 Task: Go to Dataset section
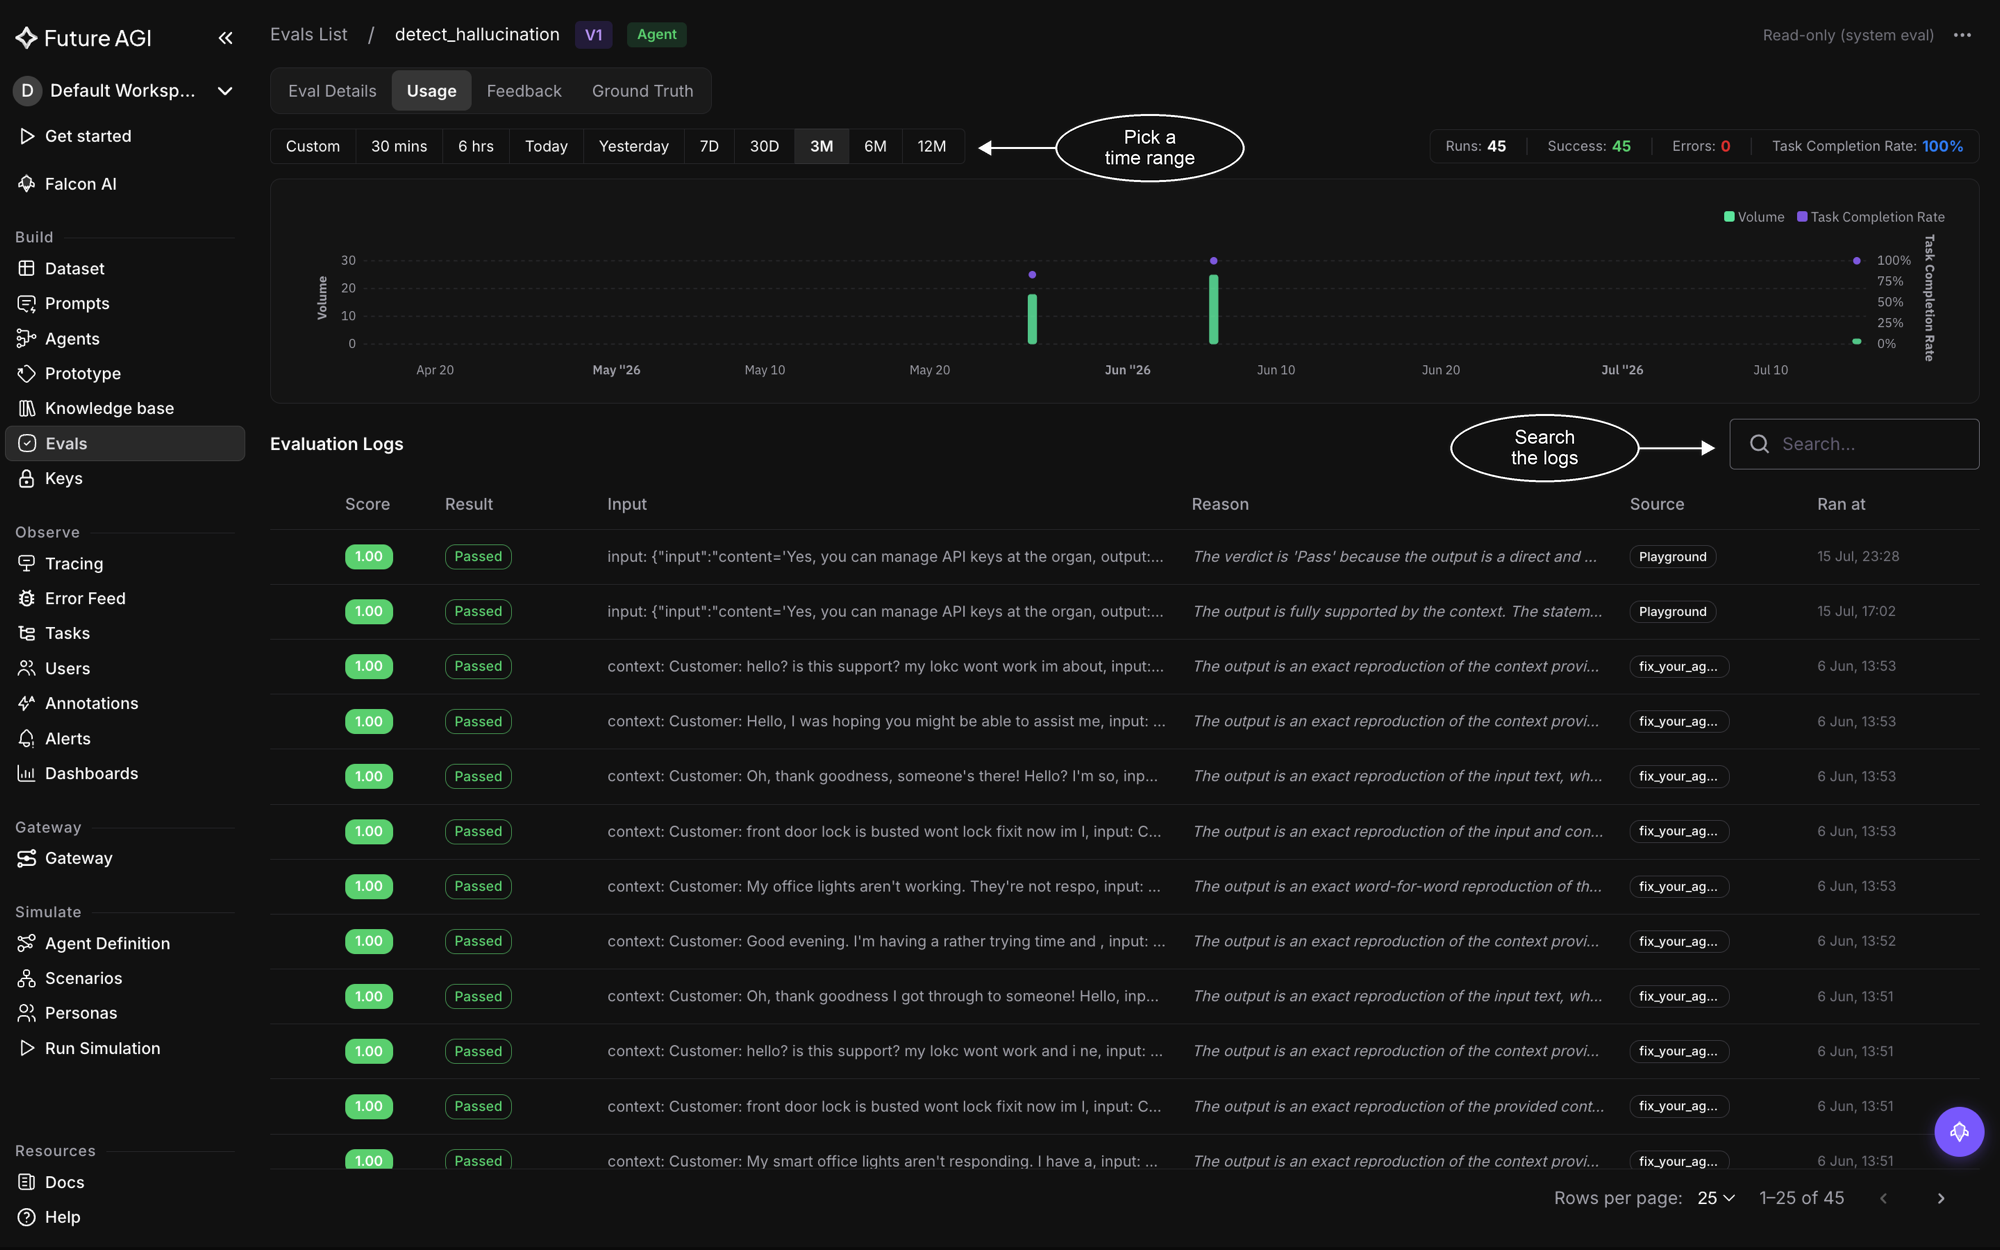point(125,268)
